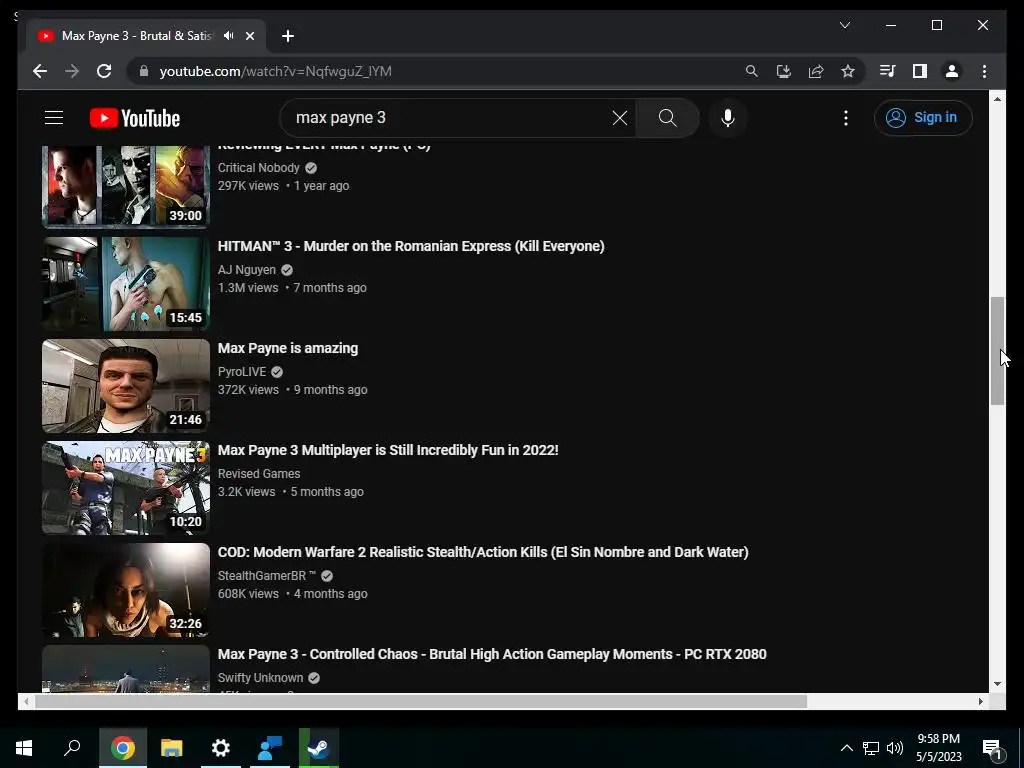1024x768 pixels.
Task: Sign in to YouTube
Action: click(x=923, y=118)
